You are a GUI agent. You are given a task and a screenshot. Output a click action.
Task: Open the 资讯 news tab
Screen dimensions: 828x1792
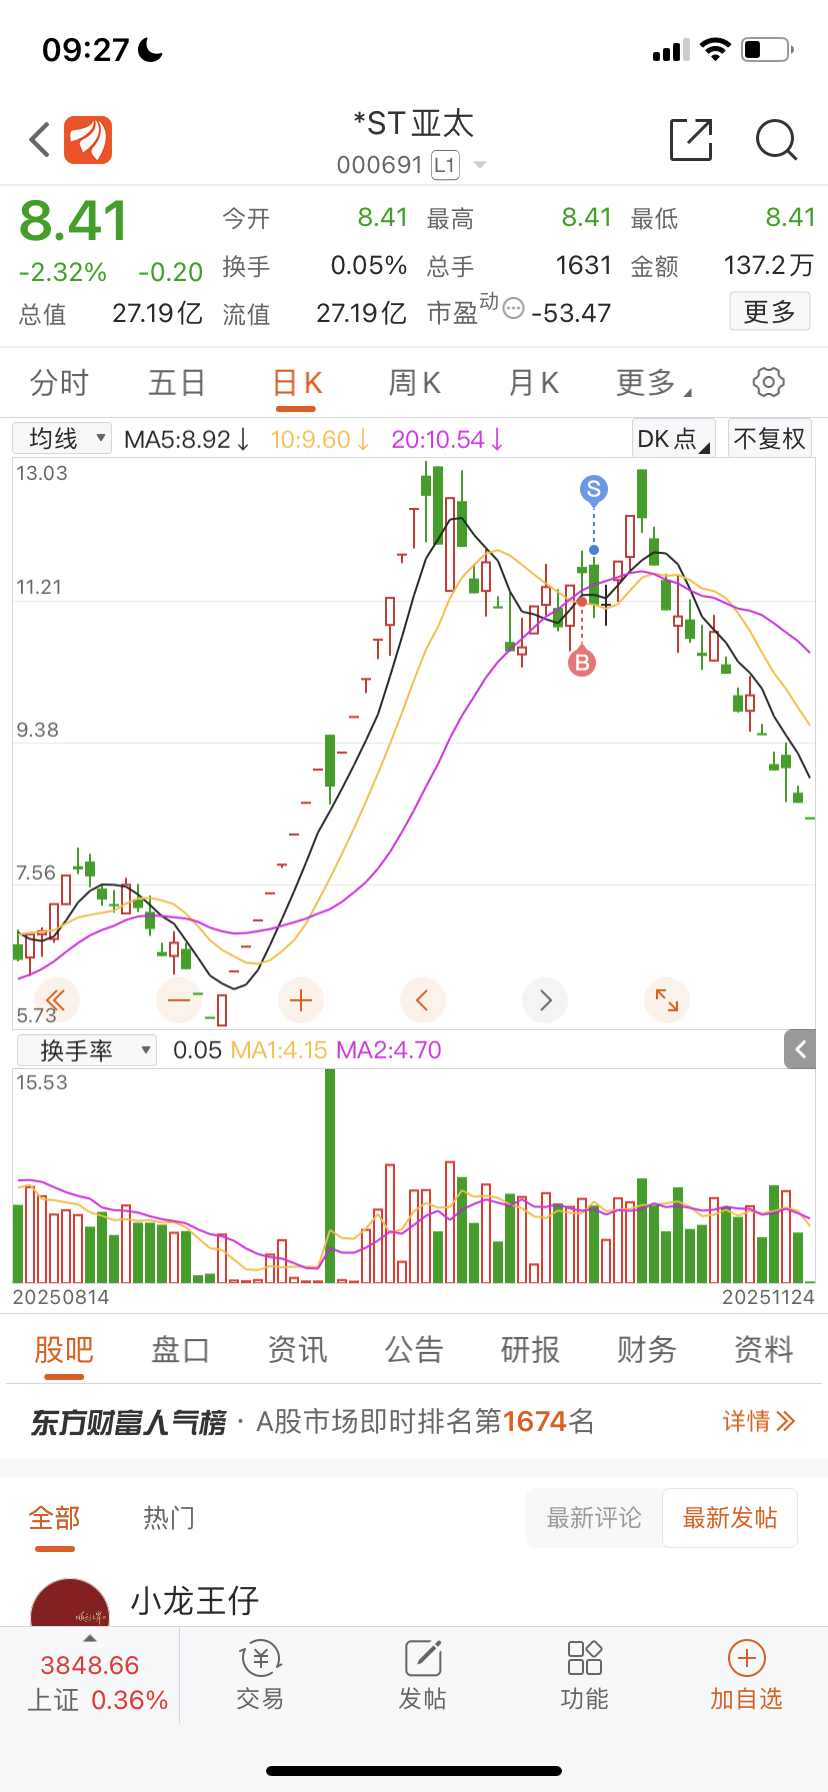click(x=297, y=1350)
